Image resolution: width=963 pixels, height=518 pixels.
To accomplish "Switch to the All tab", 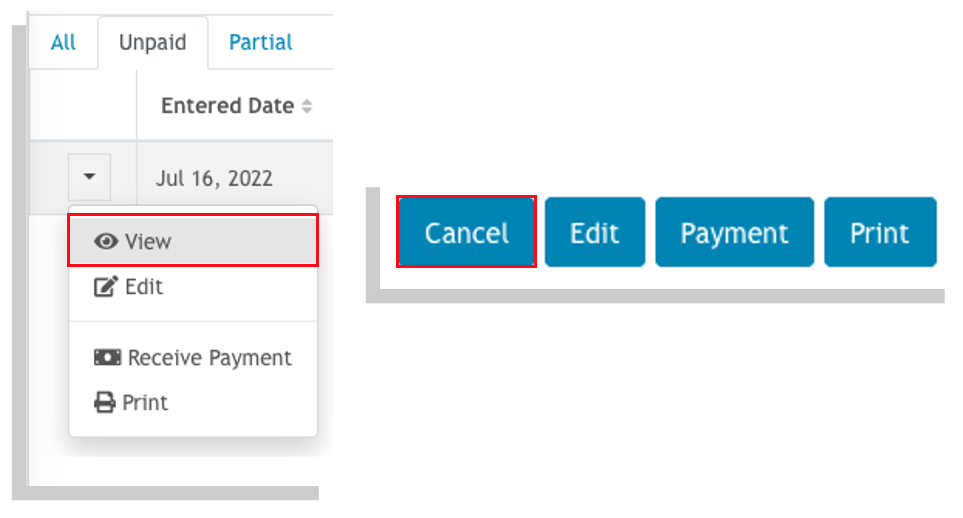I will 63,42.
